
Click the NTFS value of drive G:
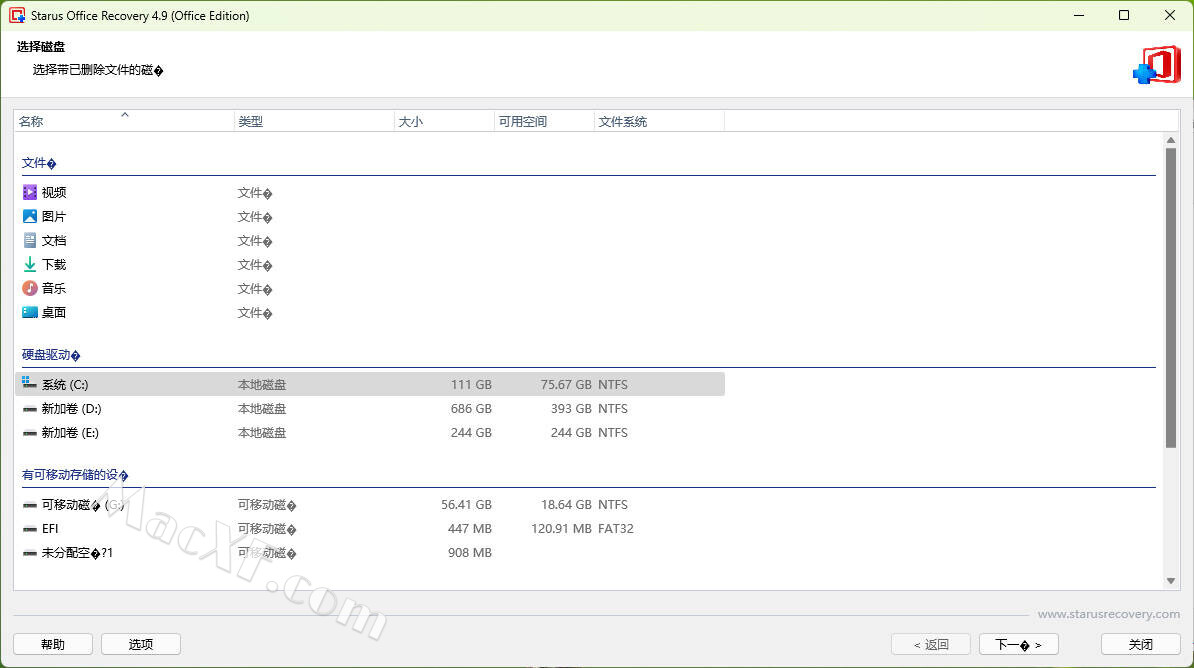(x=613, y=505)
